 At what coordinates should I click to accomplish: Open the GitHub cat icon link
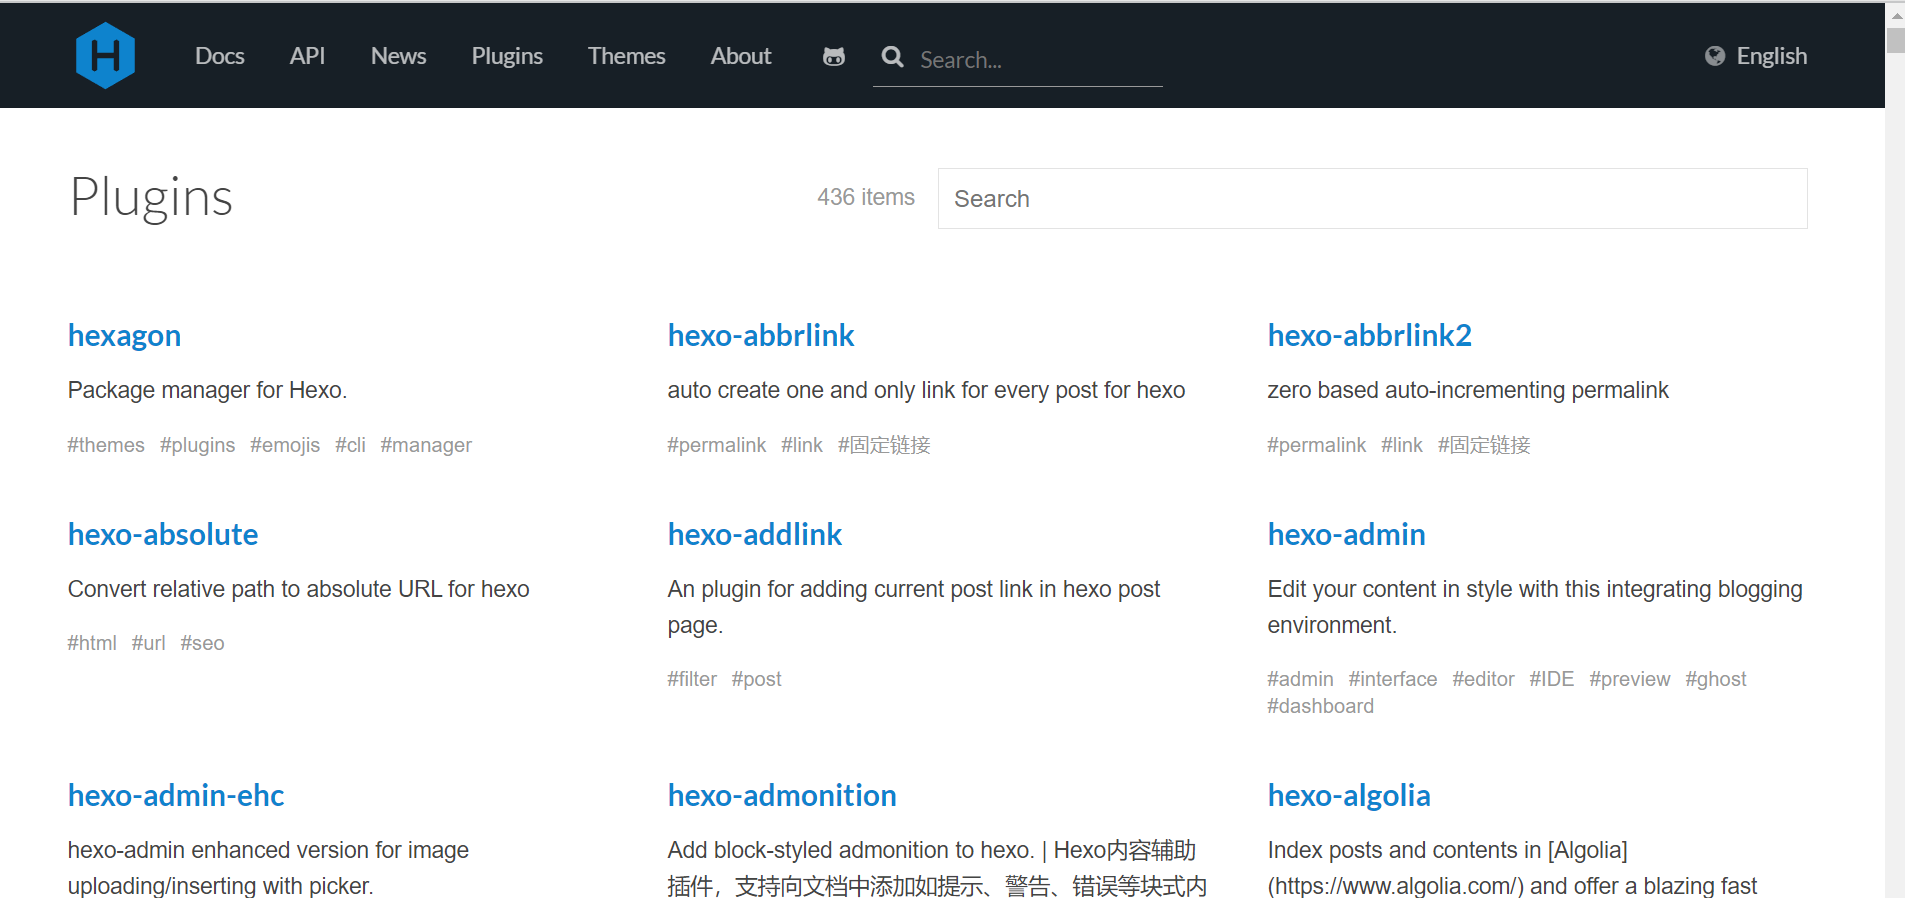point(834,57)
